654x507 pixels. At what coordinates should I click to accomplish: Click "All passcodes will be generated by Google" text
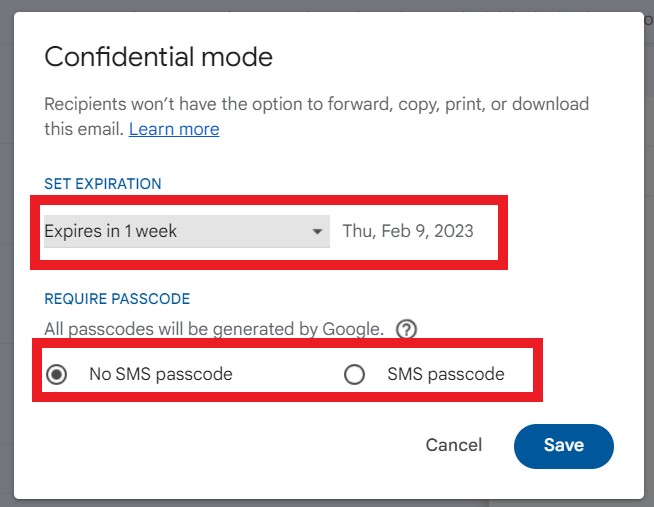click(214, 329)
